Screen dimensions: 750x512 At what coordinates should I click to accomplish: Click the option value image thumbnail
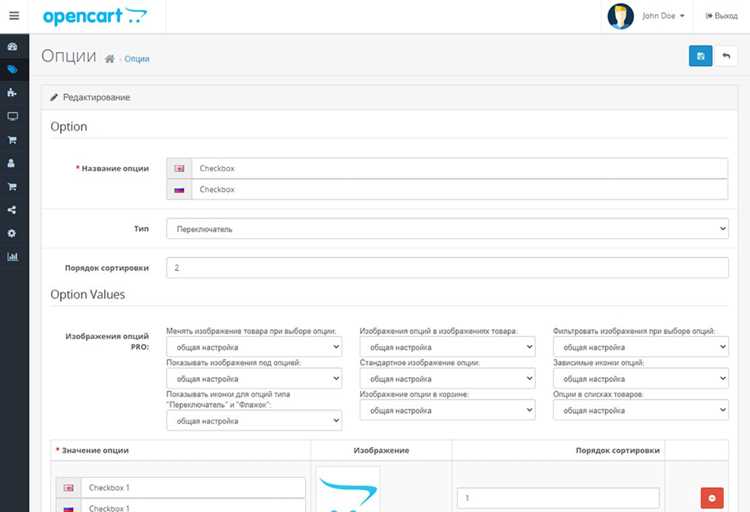(x=348, y=489)
